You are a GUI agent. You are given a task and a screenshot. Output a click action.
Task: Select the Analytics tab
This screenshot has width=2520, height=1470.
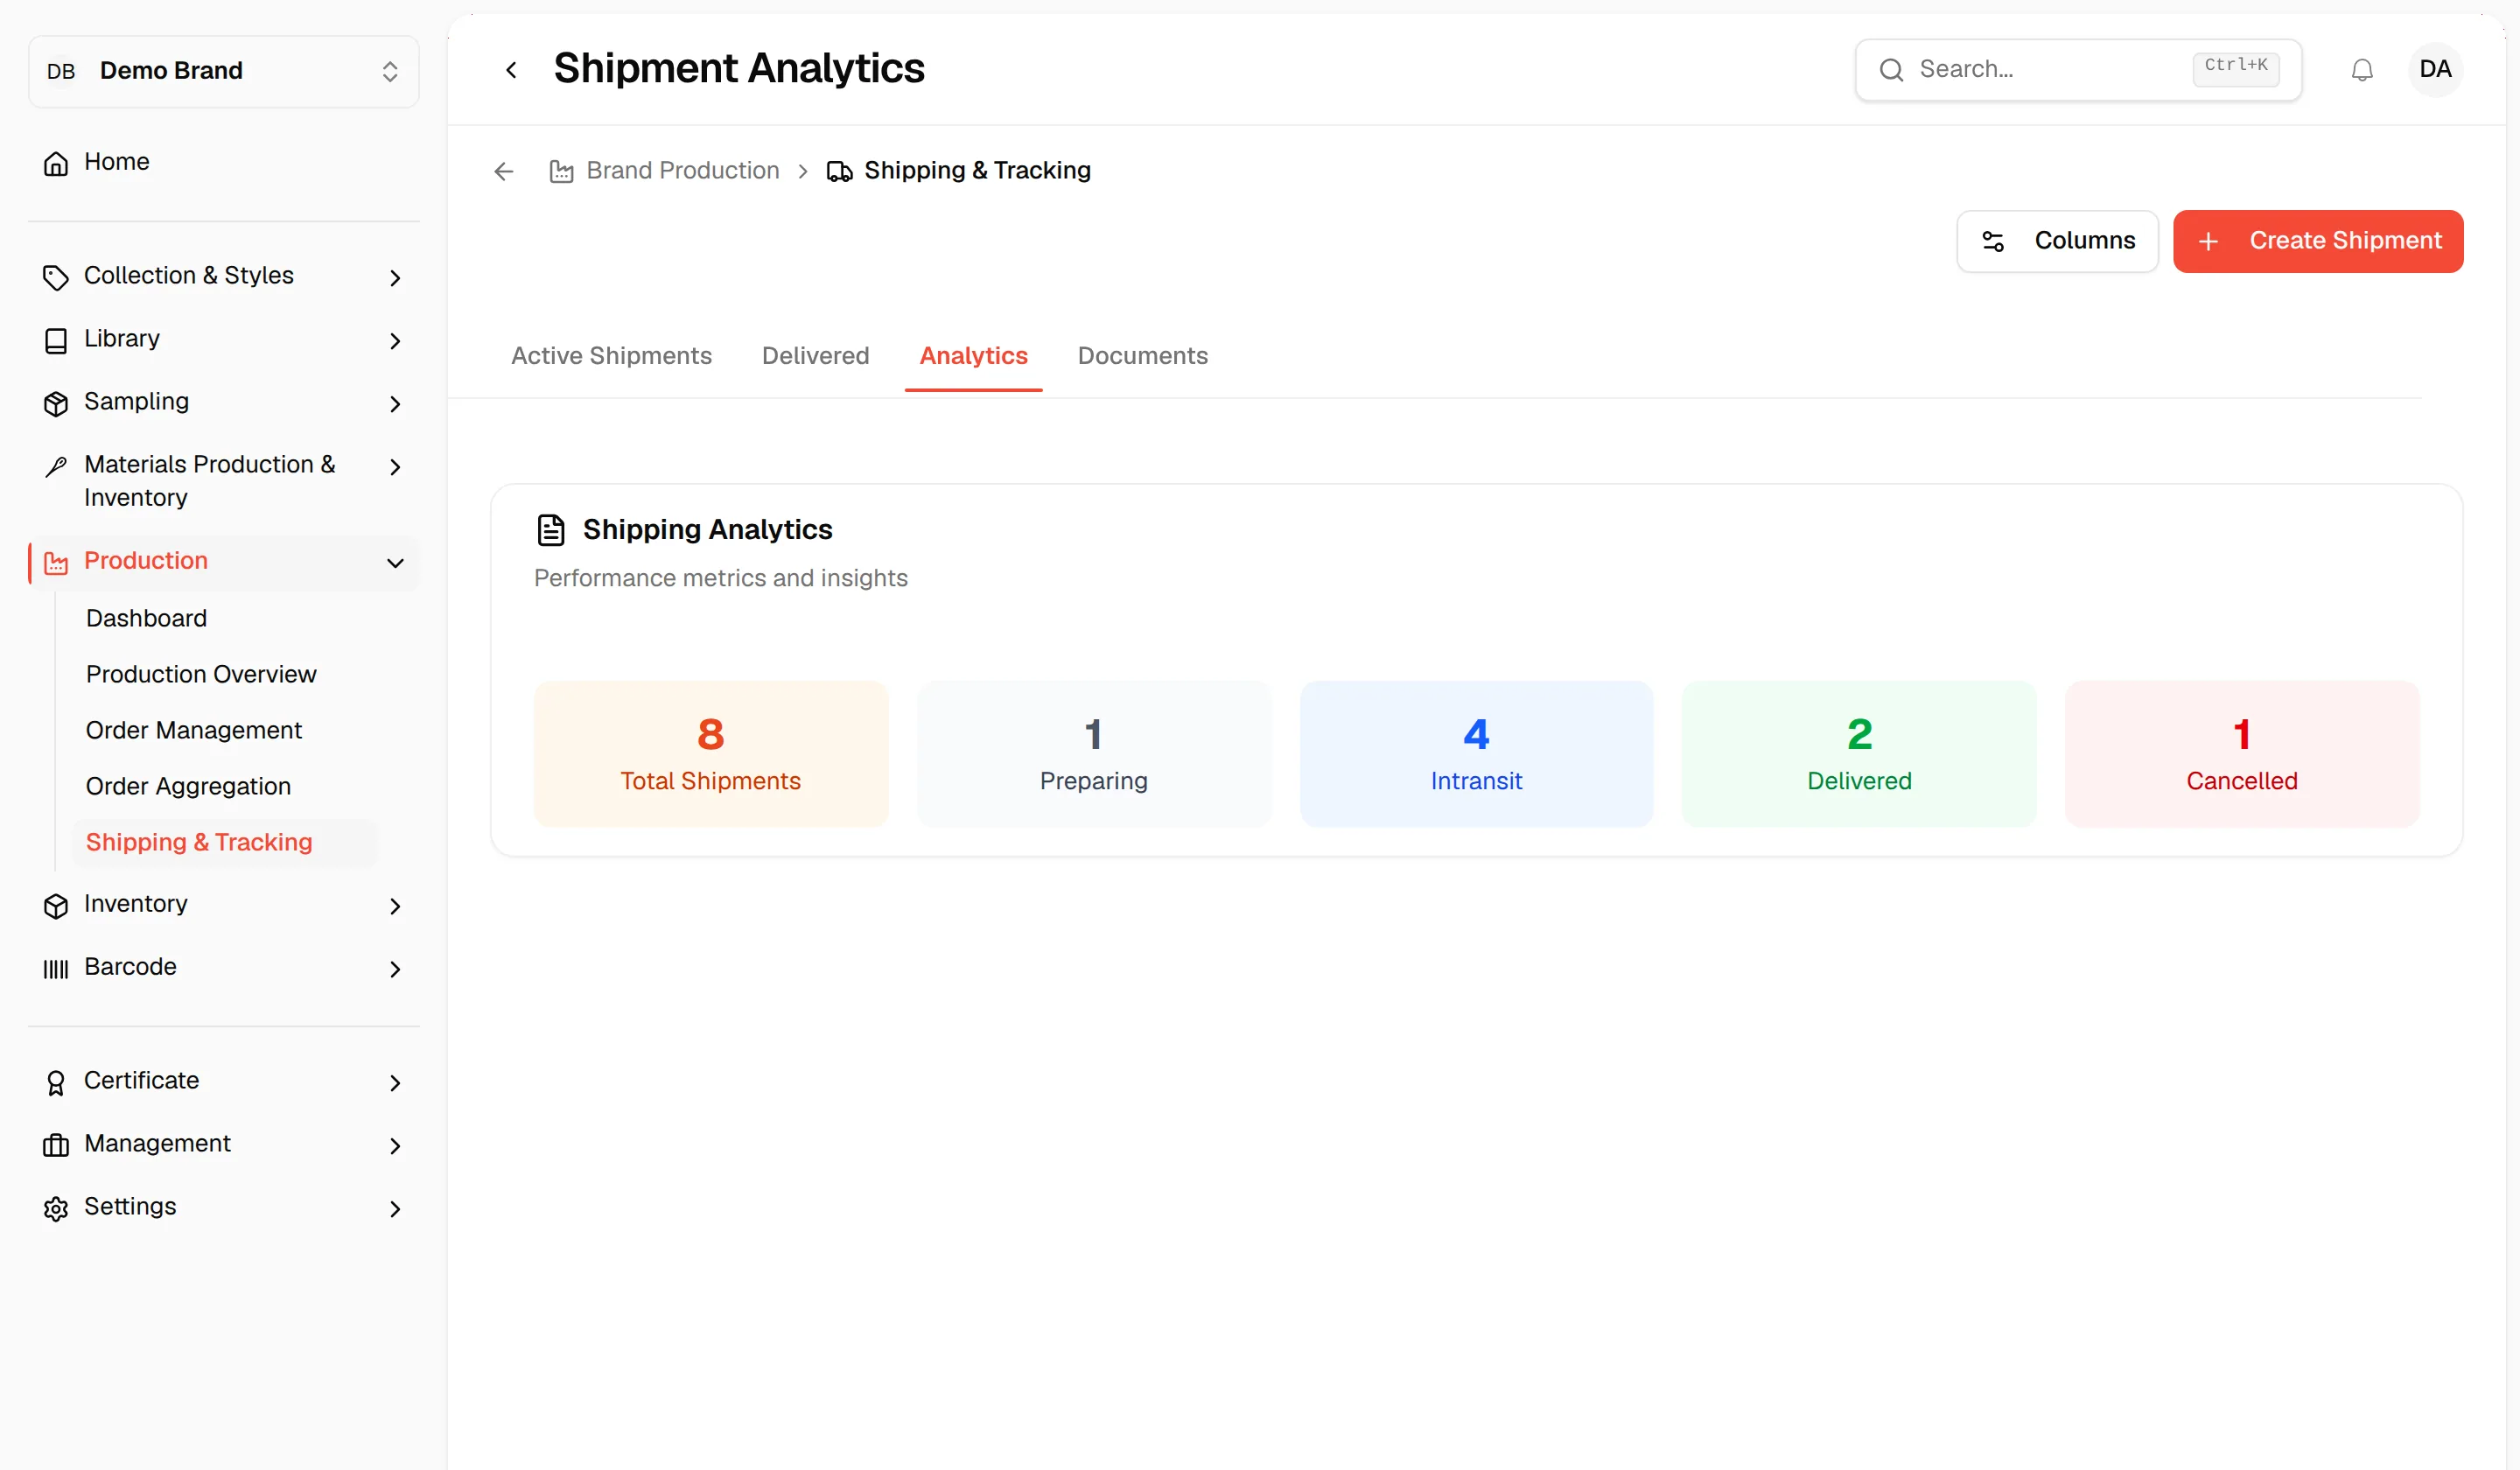click(x=973, y=356)
